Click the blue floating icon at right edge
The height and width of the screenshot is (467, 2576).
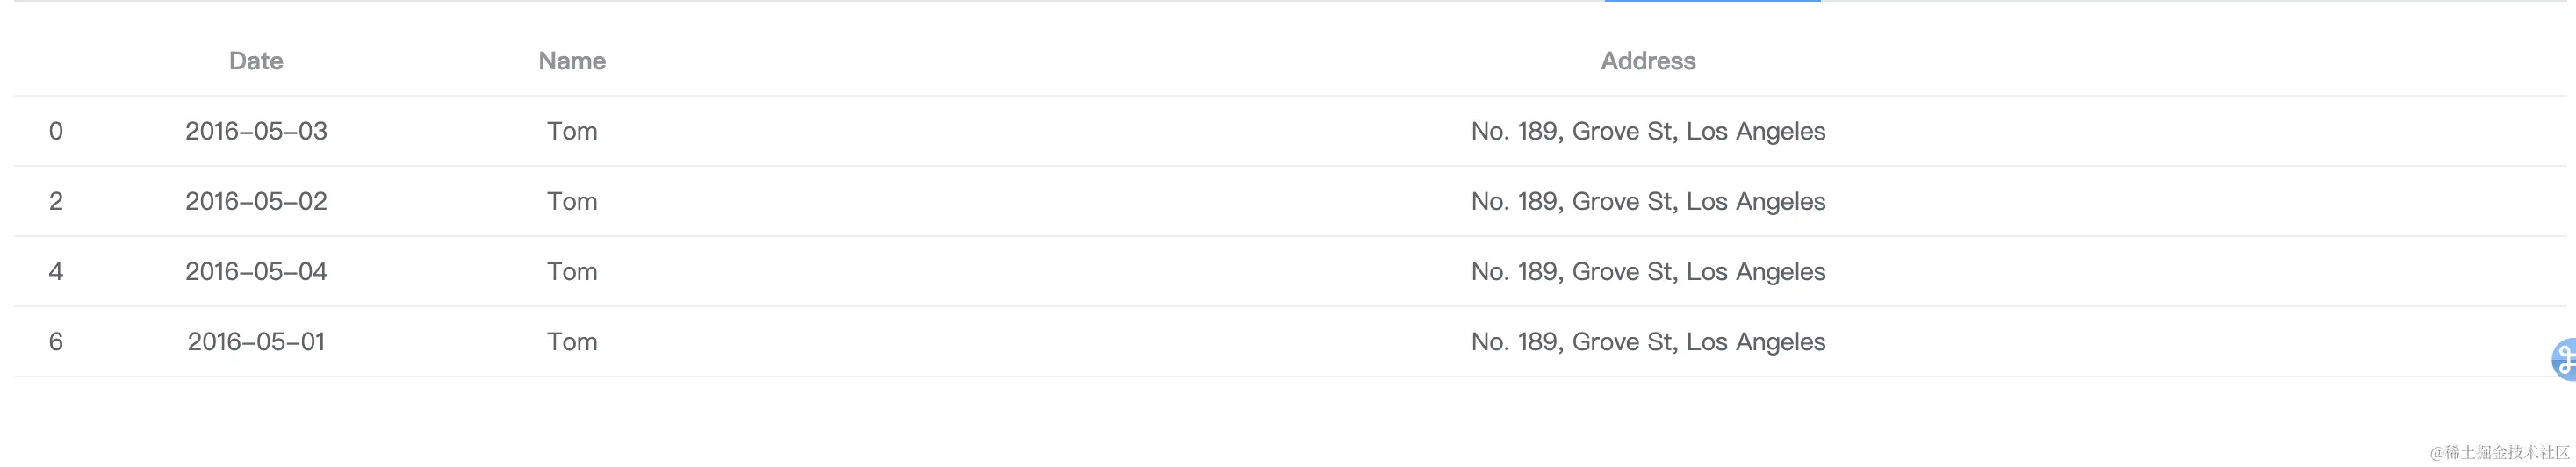coord(2564,360)
